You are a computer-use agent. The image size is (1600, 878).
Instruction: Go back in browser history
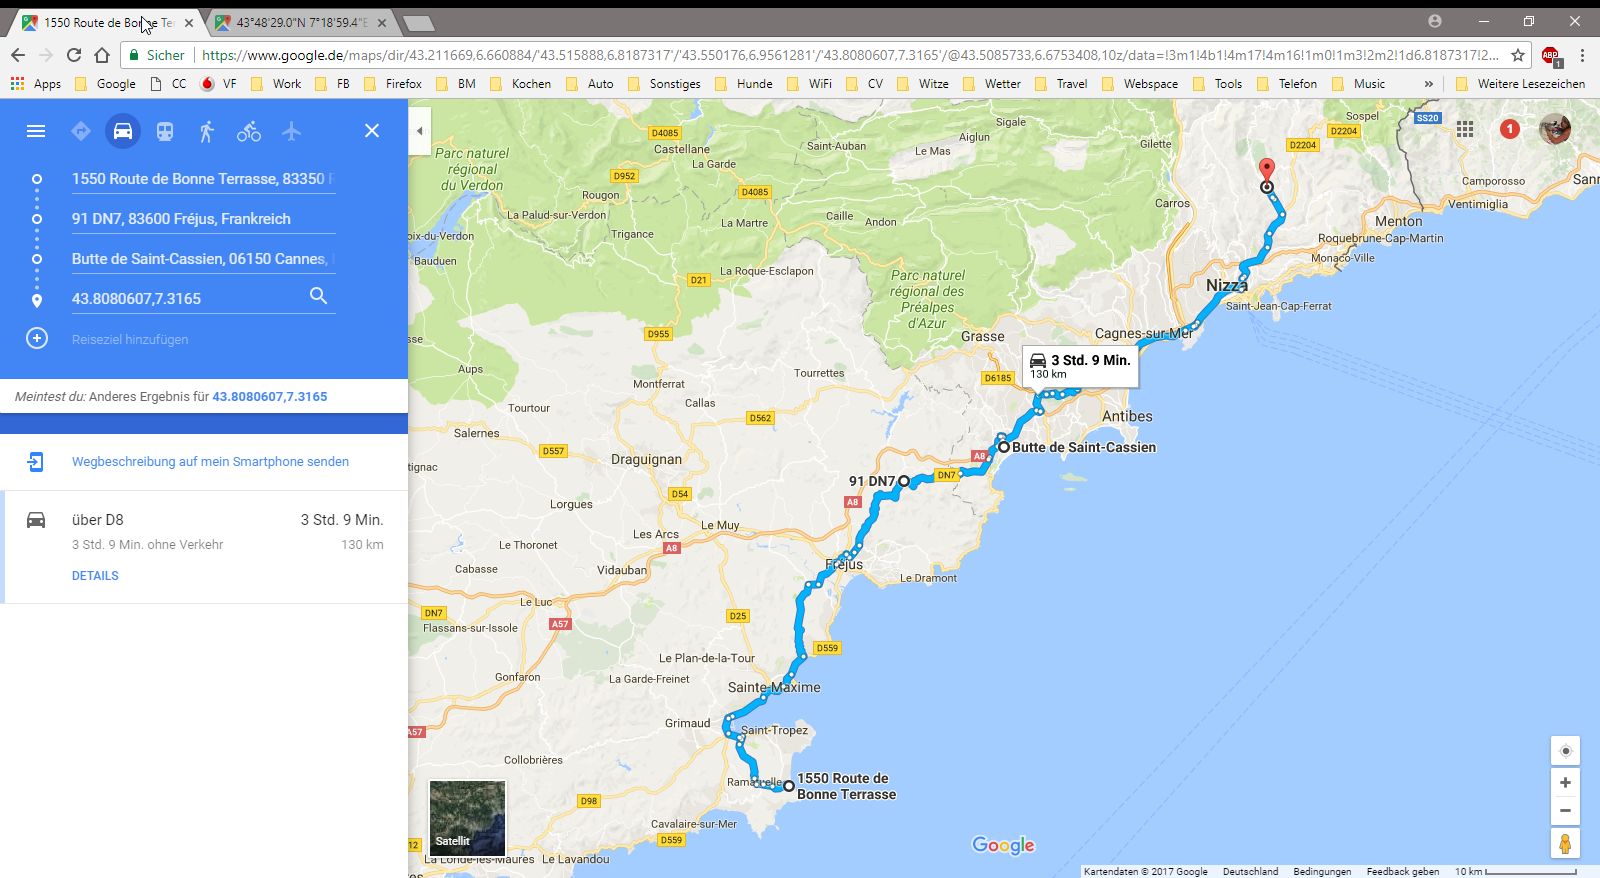[18, 55]
